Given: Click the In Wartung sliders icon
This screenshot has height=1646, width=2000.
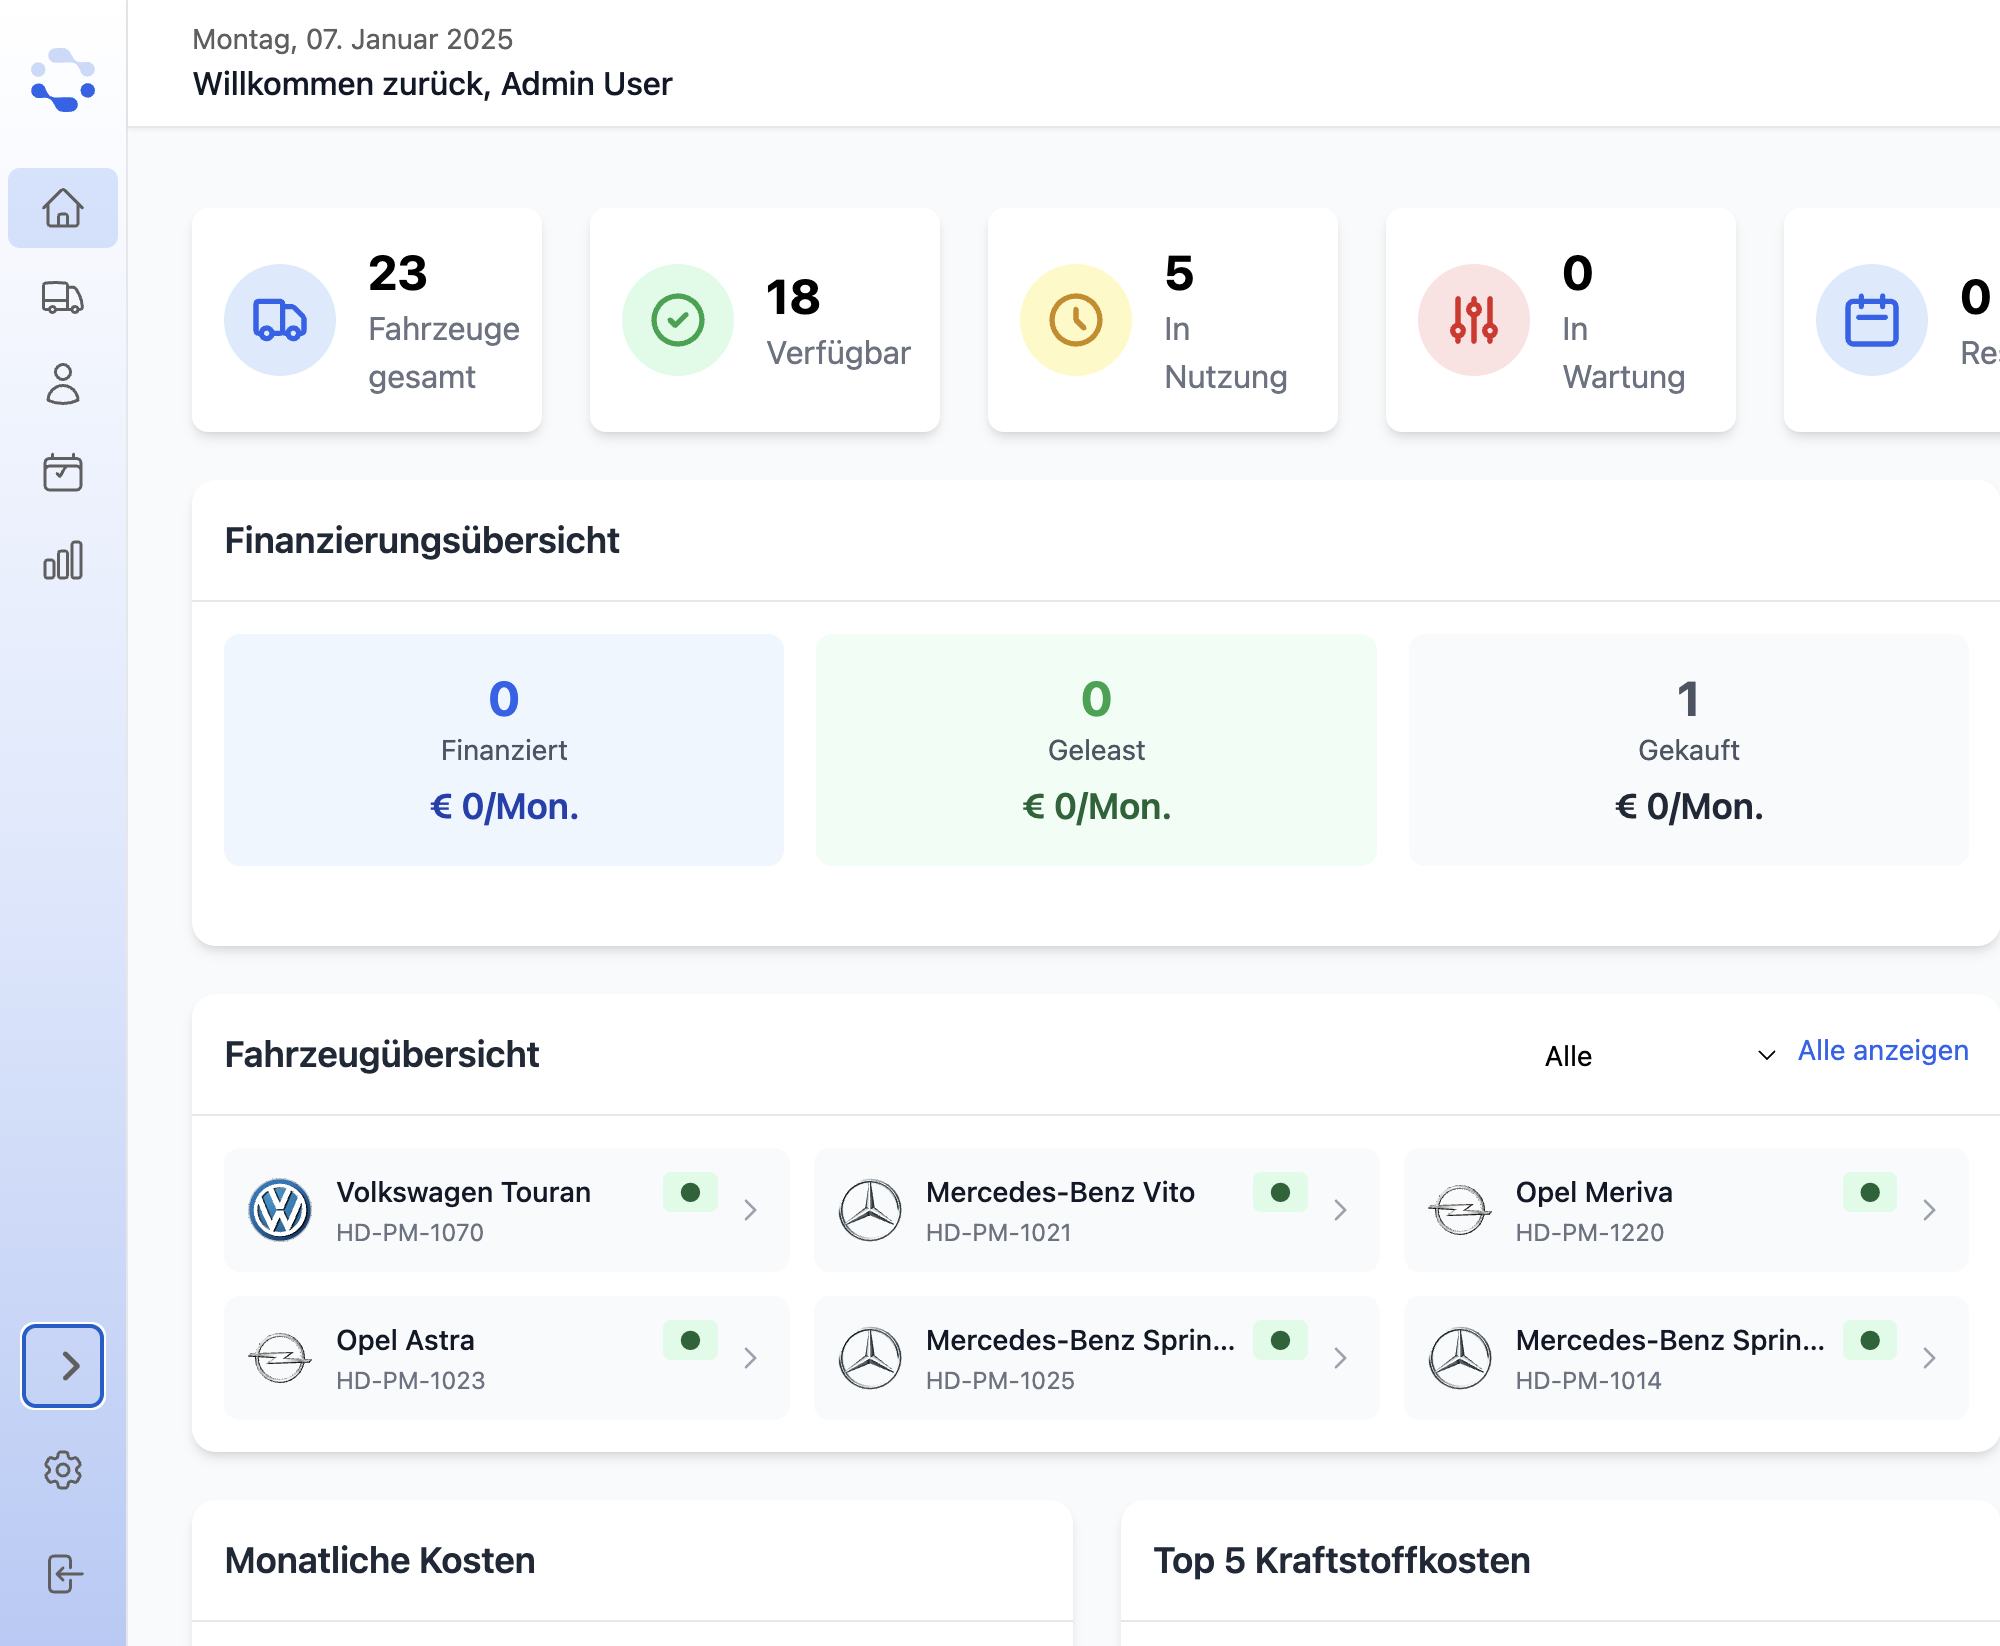Looking at the screenshot, I should 1472,319.
